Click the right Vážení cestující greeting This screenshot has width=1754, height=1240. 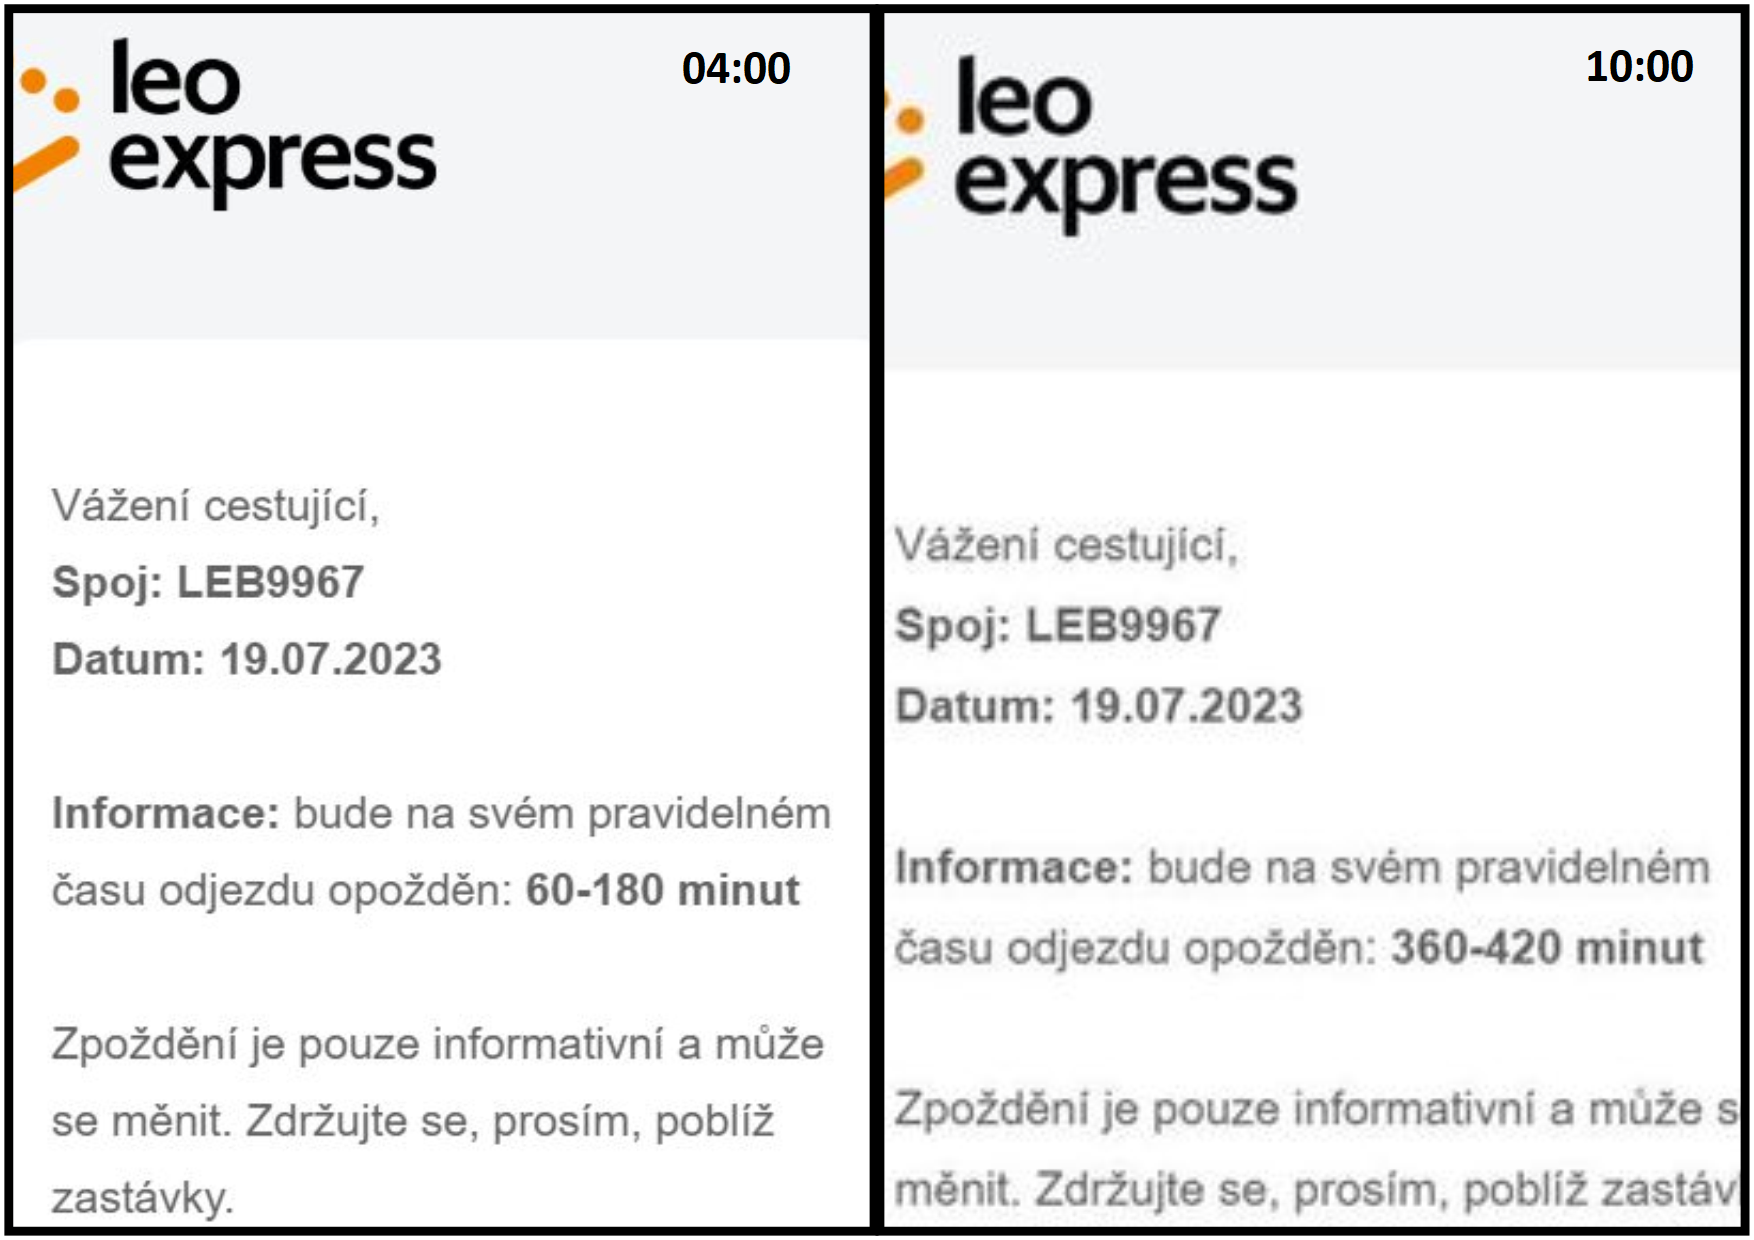click(x=1066, y=546)
